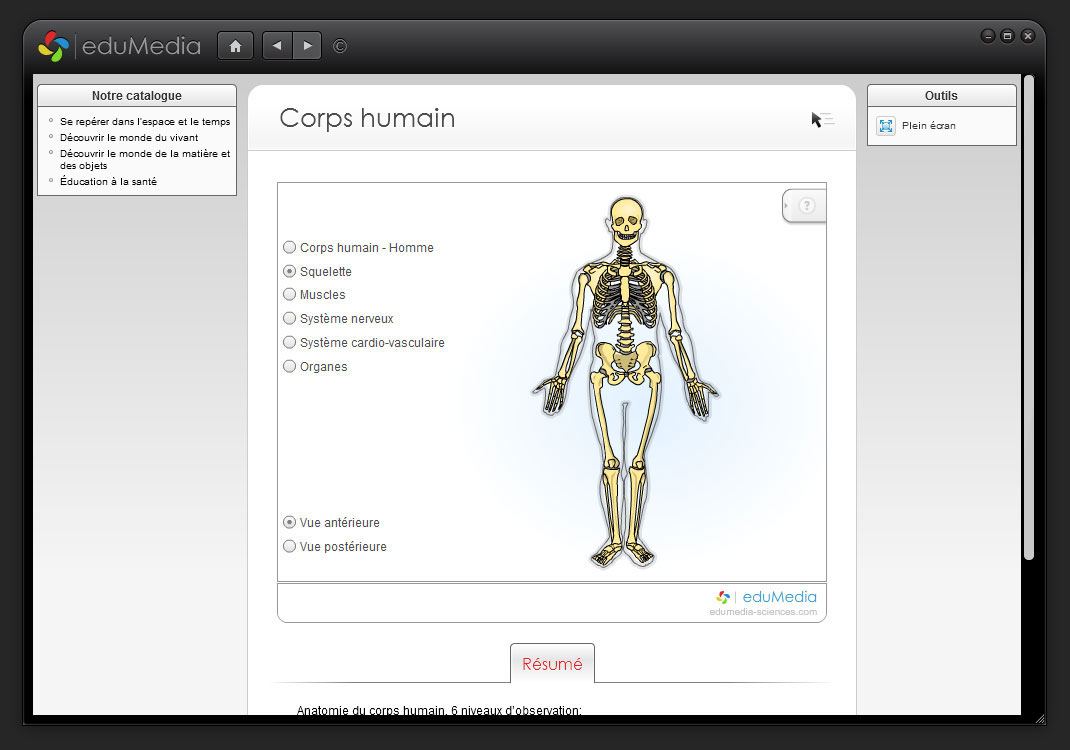This screenshot has height=750, width=1070.
Task: Click the Home icon in top bar
Action: 235,46
